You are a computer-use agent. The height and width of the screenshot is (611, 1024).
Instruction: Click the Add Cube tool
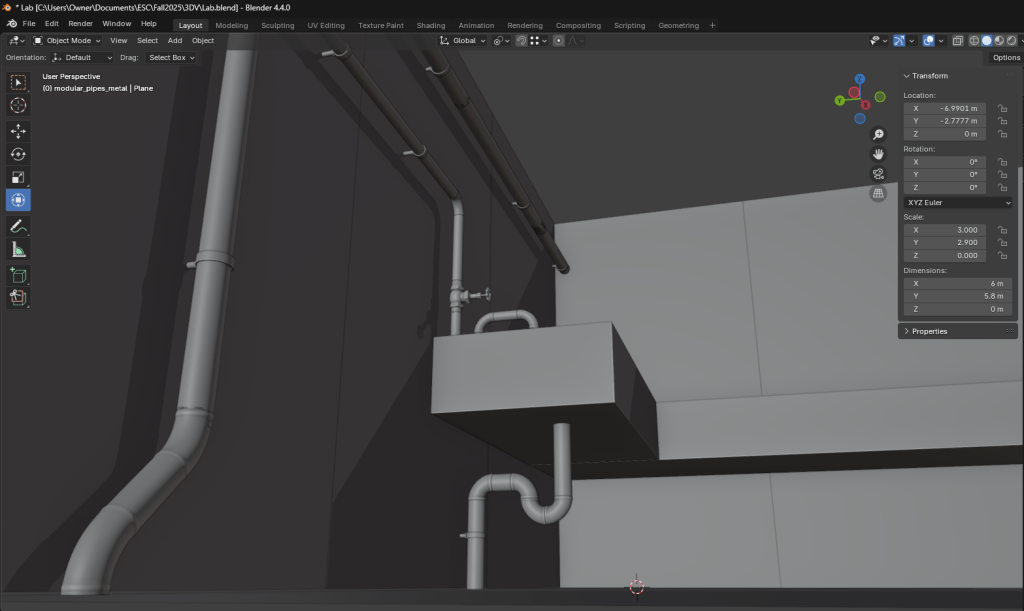coord(18,274)
